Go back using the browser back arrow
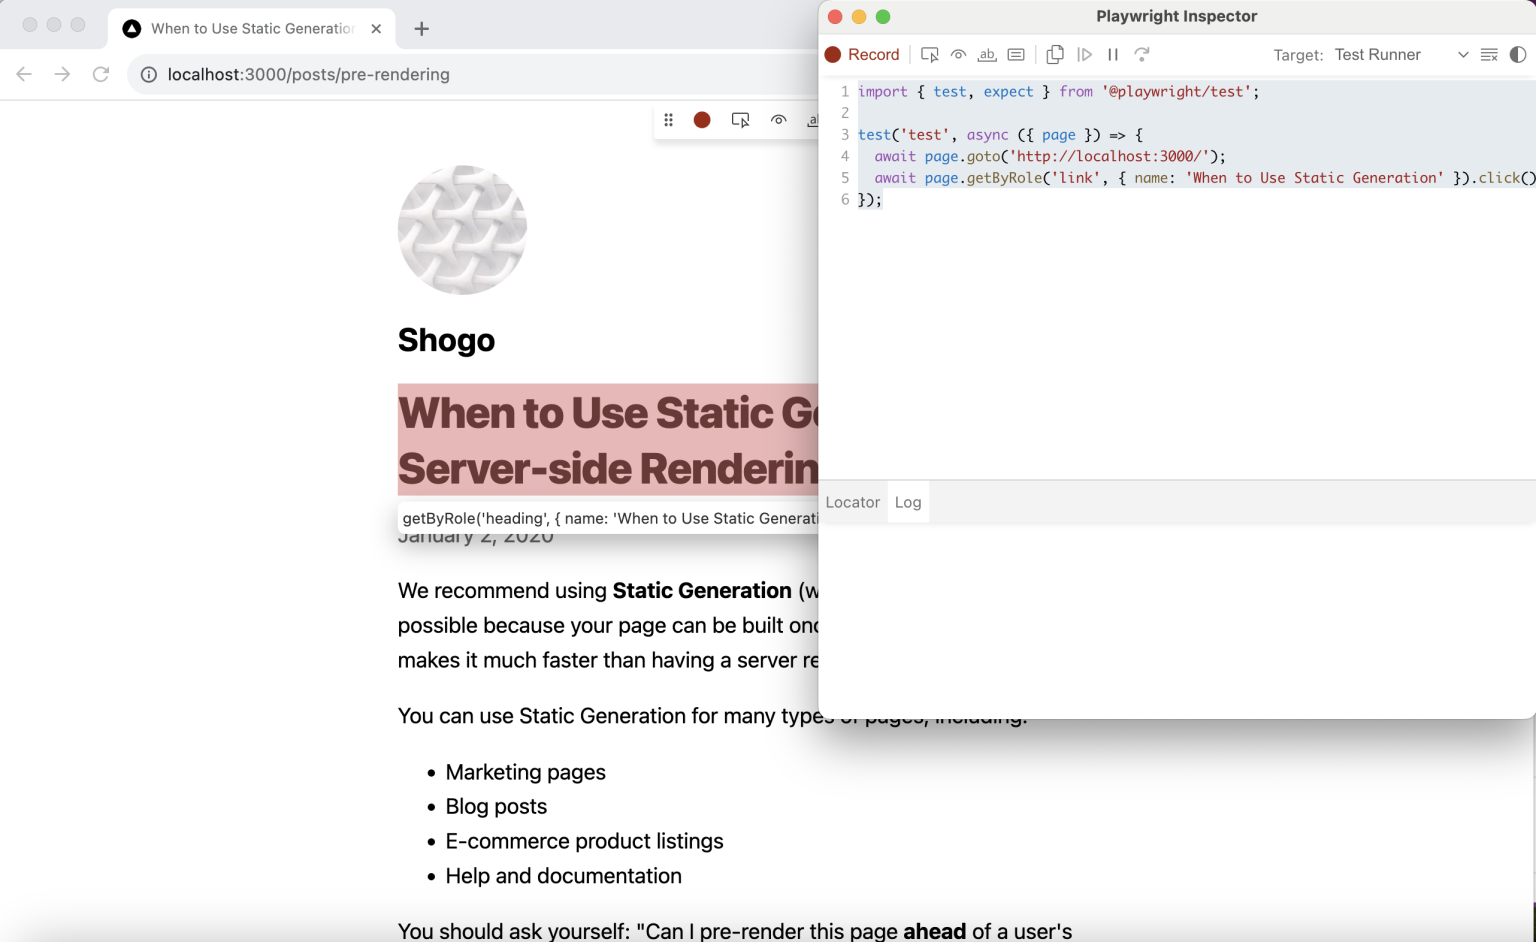1536x942 pixels. [x=24, y=74]
